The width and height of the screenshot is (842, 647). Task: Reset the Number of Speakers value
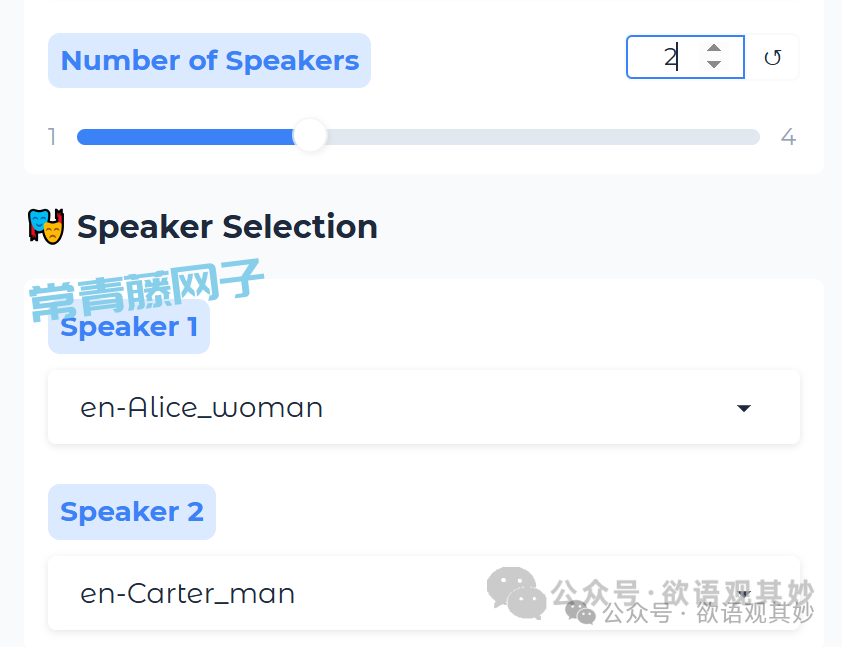tap(773, 58)
